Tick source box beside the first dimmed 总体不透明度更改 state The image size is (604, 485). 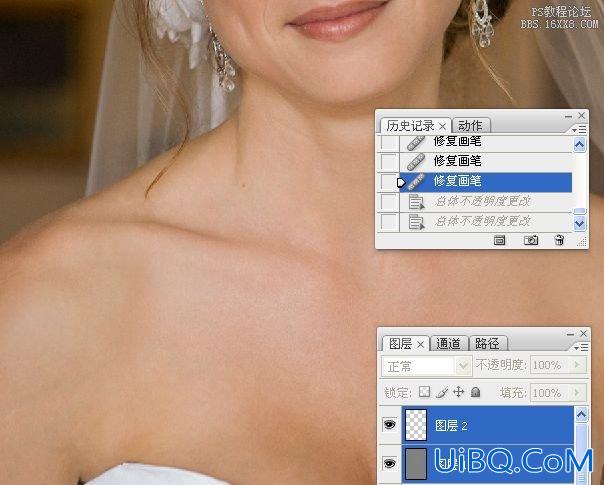(388, 201)
